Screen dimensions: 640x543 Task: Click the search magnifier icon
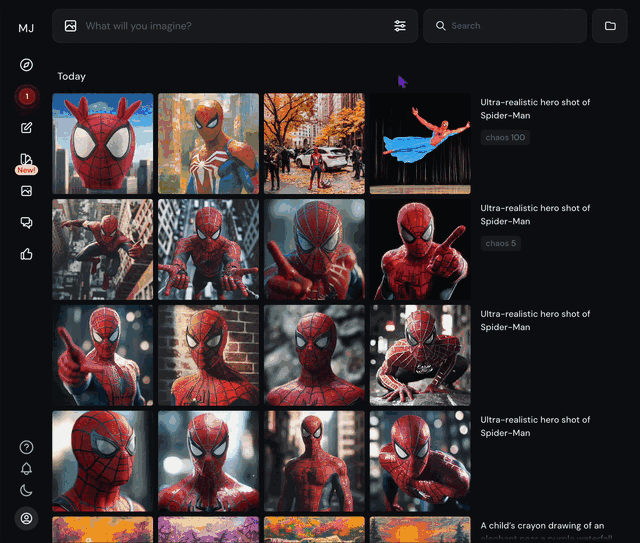[440, 26]
